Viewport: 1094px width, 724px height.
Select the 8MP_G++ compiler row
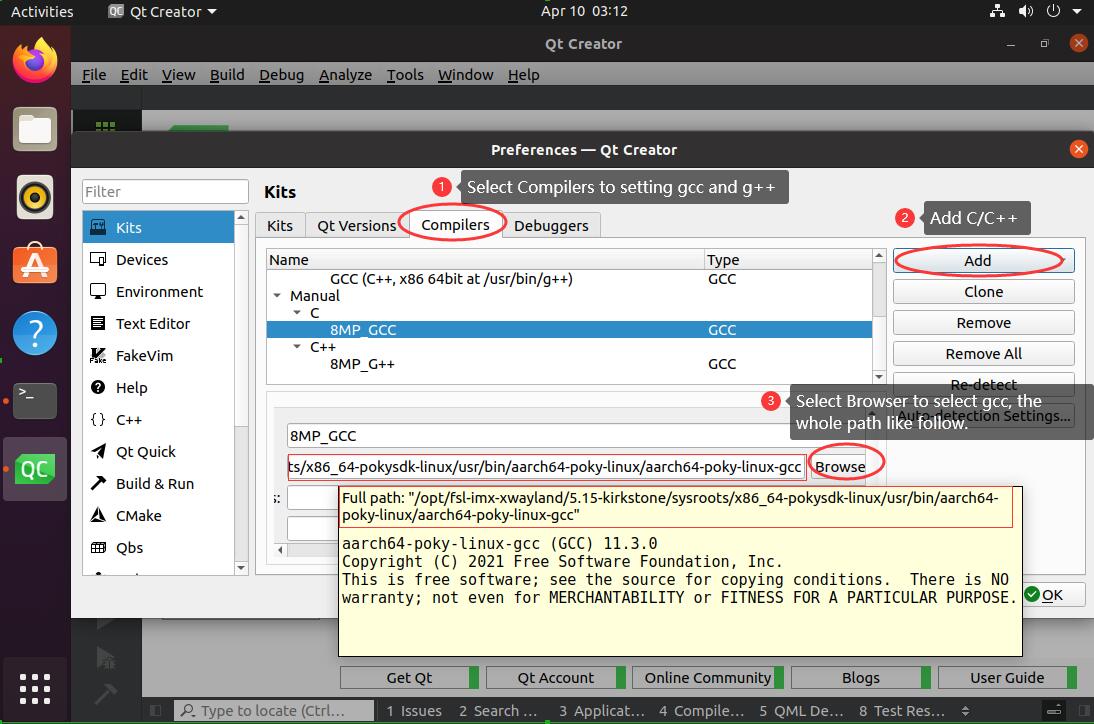point(569,364)
